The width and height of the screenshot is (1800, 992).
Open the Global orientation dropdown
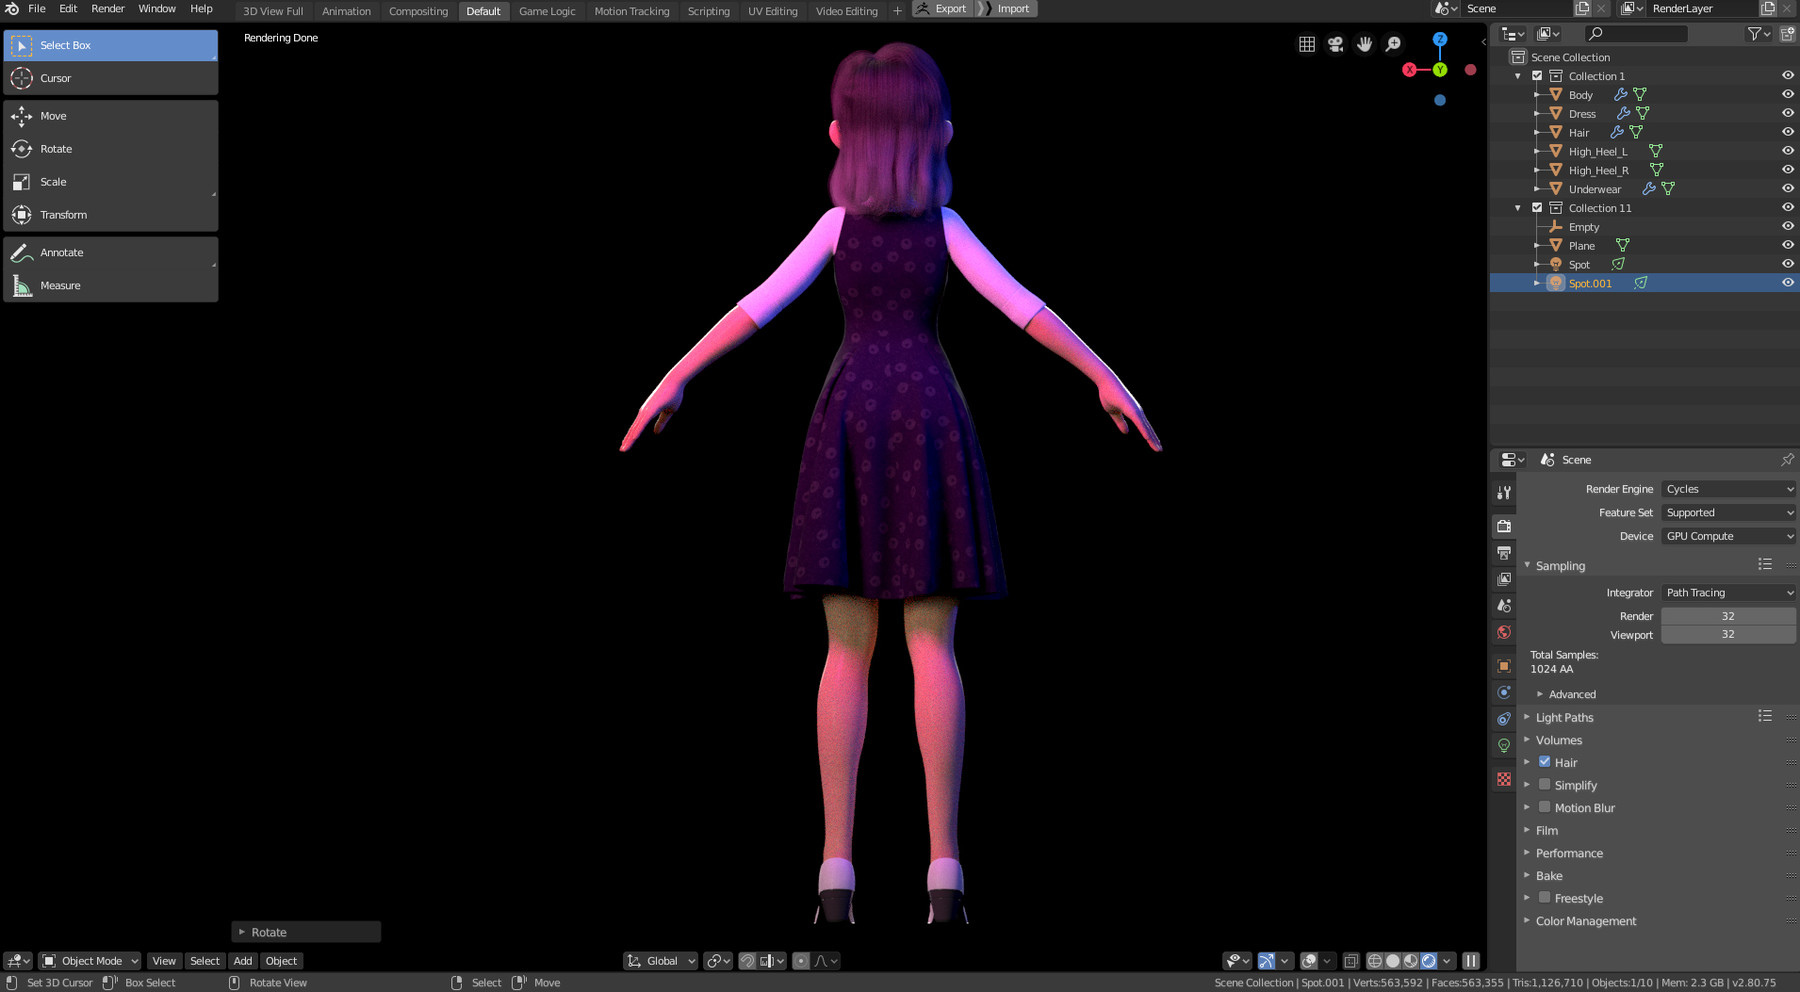[x=661, y=961]
